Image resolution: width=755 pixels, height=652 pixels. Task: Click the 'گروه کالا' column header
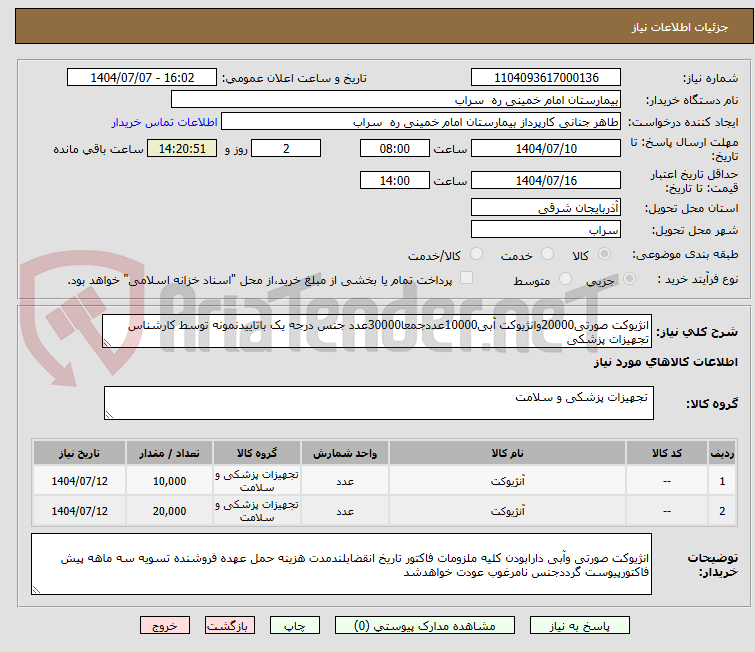[257, 453]
